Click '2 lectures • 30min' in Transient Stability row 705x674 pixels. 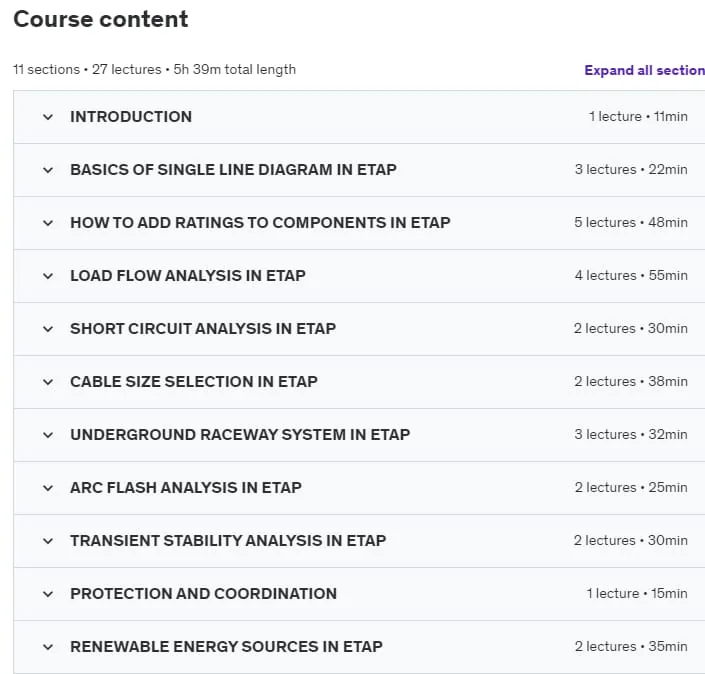[x=631, y=541]
